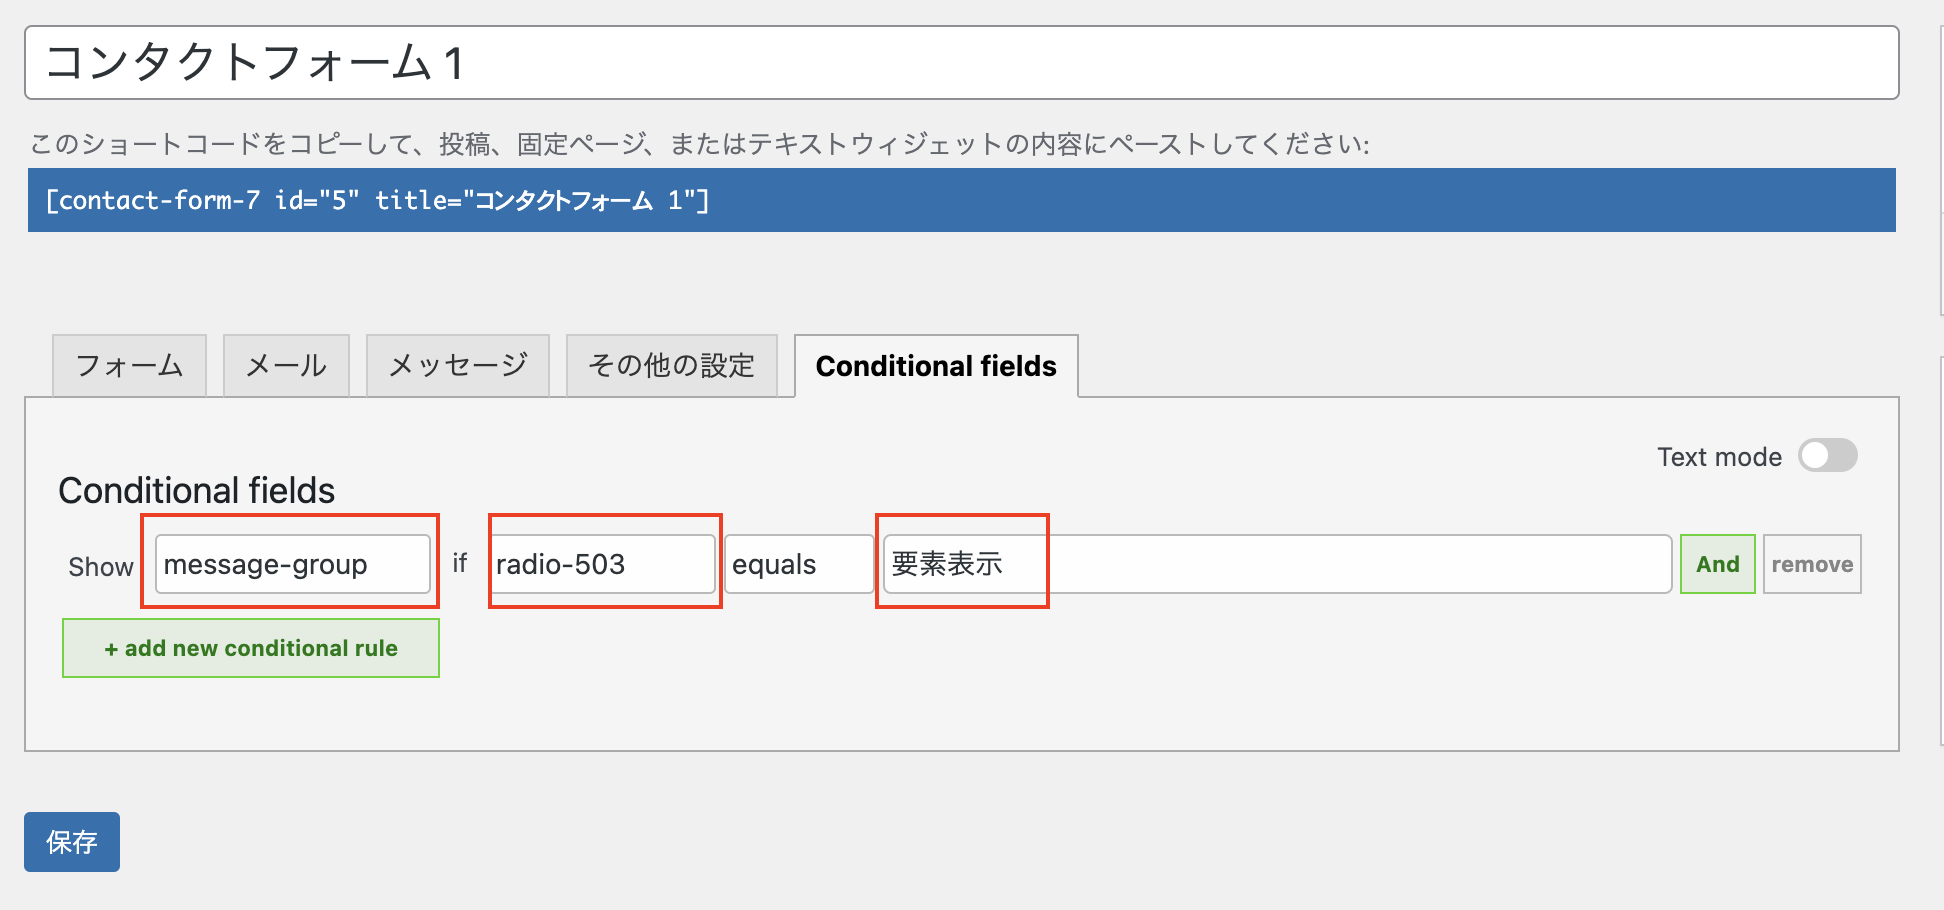Open the message-group field selector
1944x910 pixels.
tap(291, 564)
